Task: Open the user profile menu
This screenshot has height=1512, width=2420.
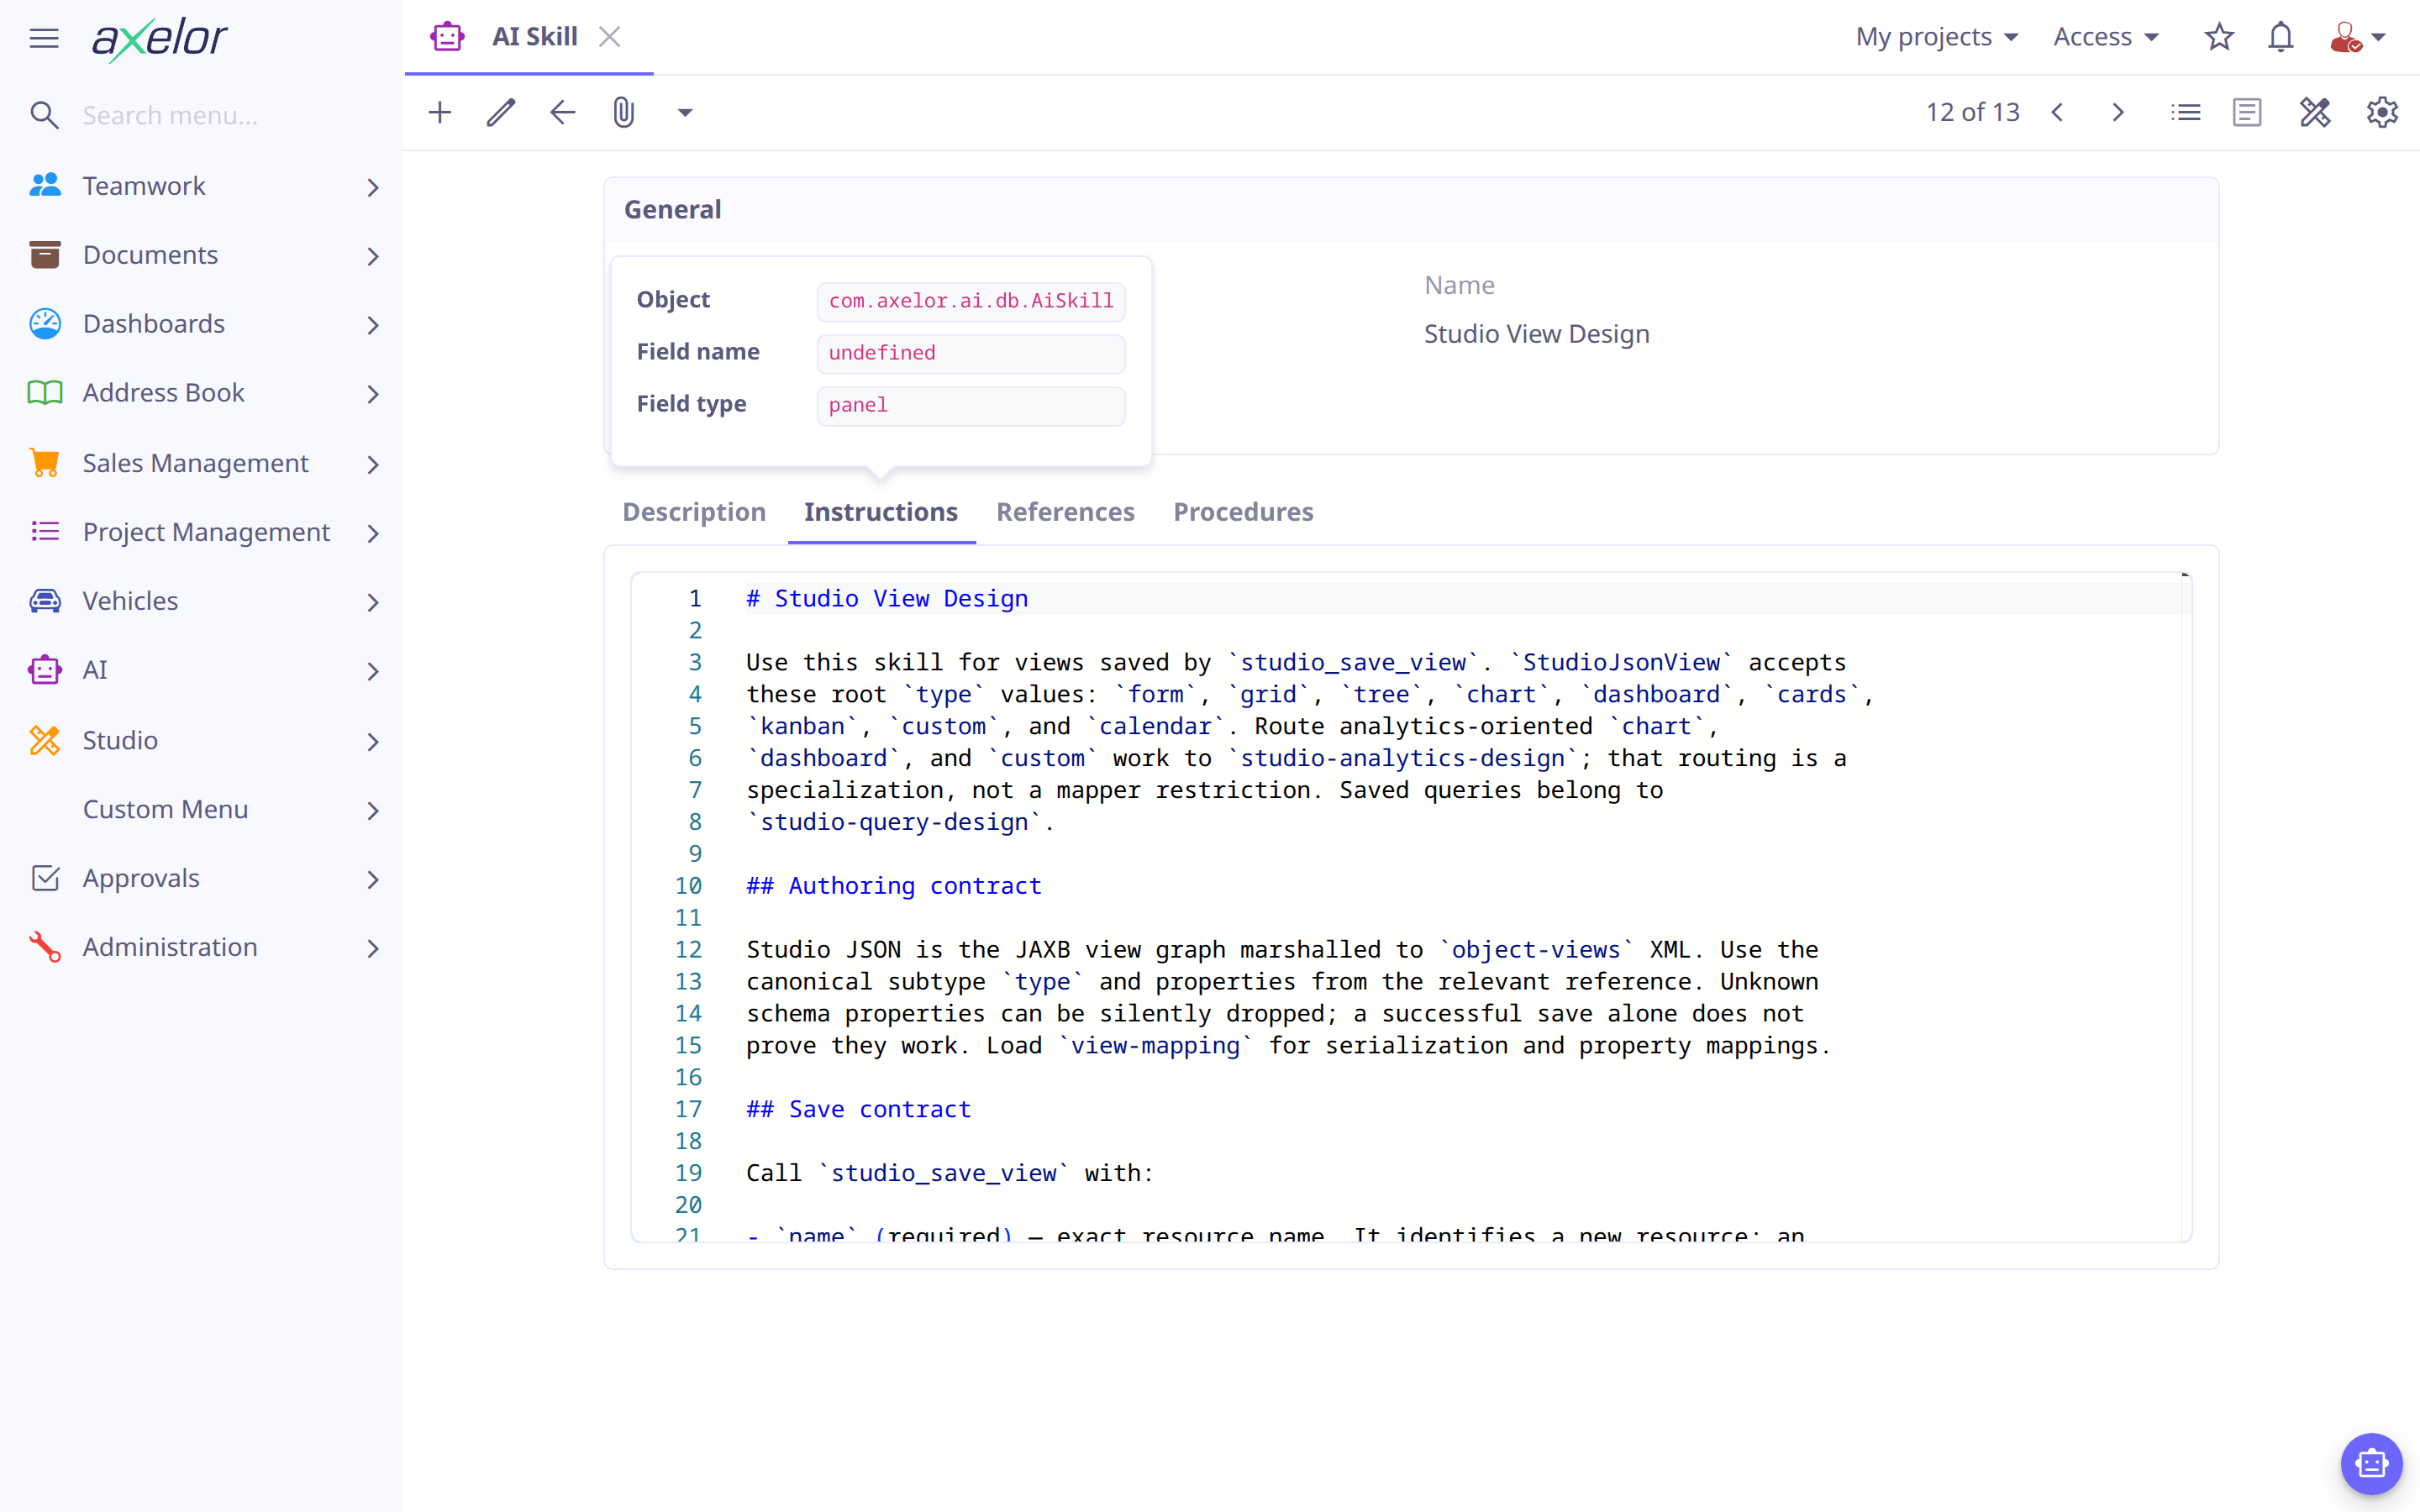Action: (x=2358, y=37)
